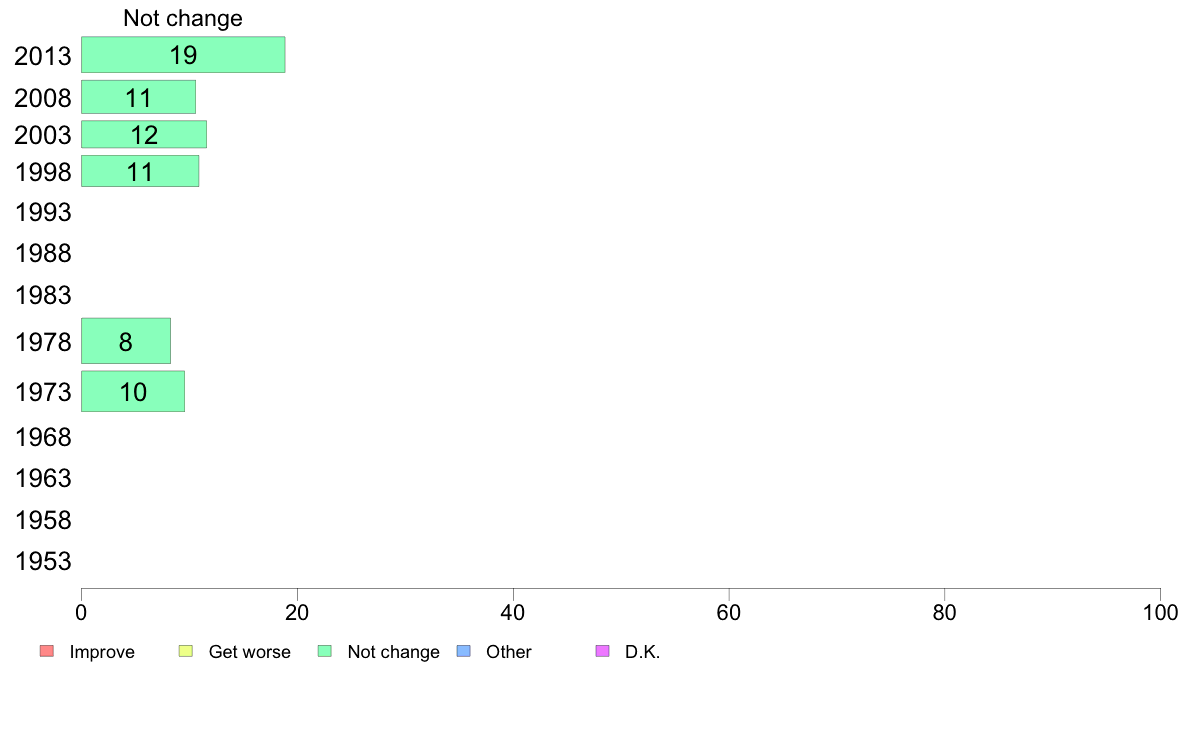This screenshot has width=1188, height=736.
Task: Click the magenta D.K. legend swatch
Action: pos(603,651)
